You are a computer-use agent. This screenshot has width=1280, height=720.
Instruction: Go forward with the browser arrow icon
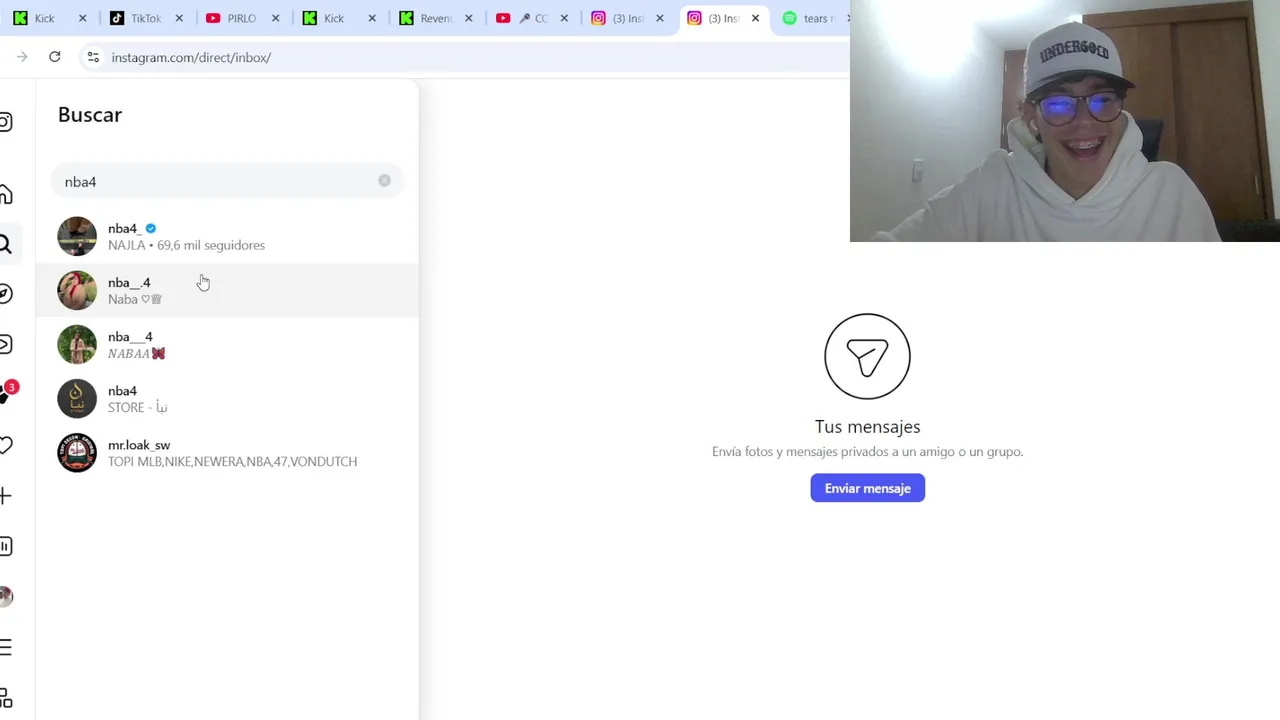tap(22, 57)
